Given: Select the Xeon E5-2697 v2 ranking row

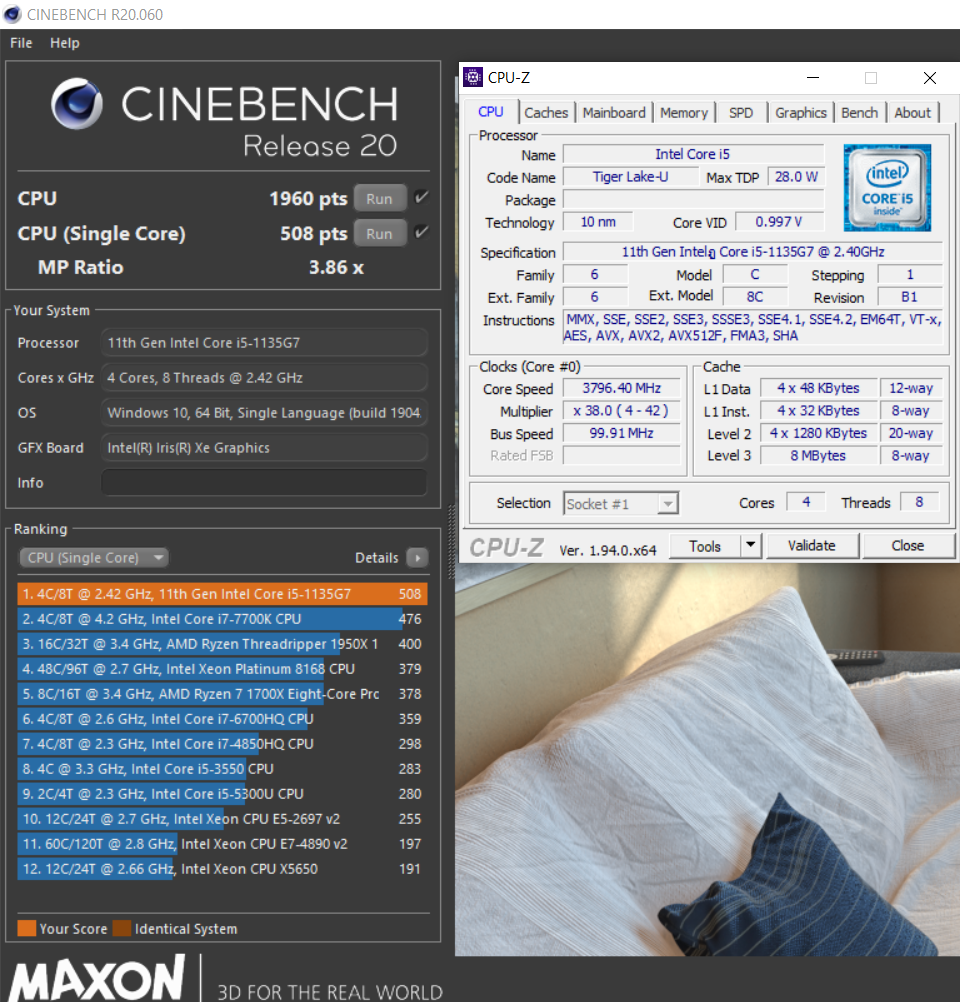Looking at the screenshot, I should 222,819.
